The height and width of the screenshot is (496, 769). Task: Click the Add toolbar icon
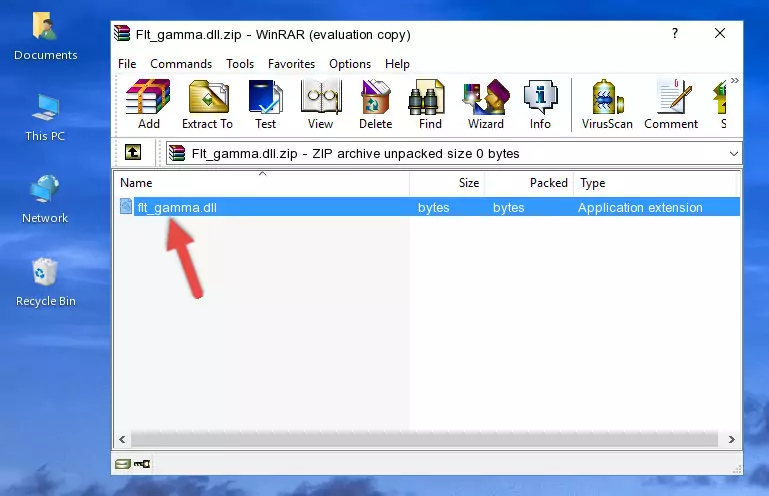148,104
